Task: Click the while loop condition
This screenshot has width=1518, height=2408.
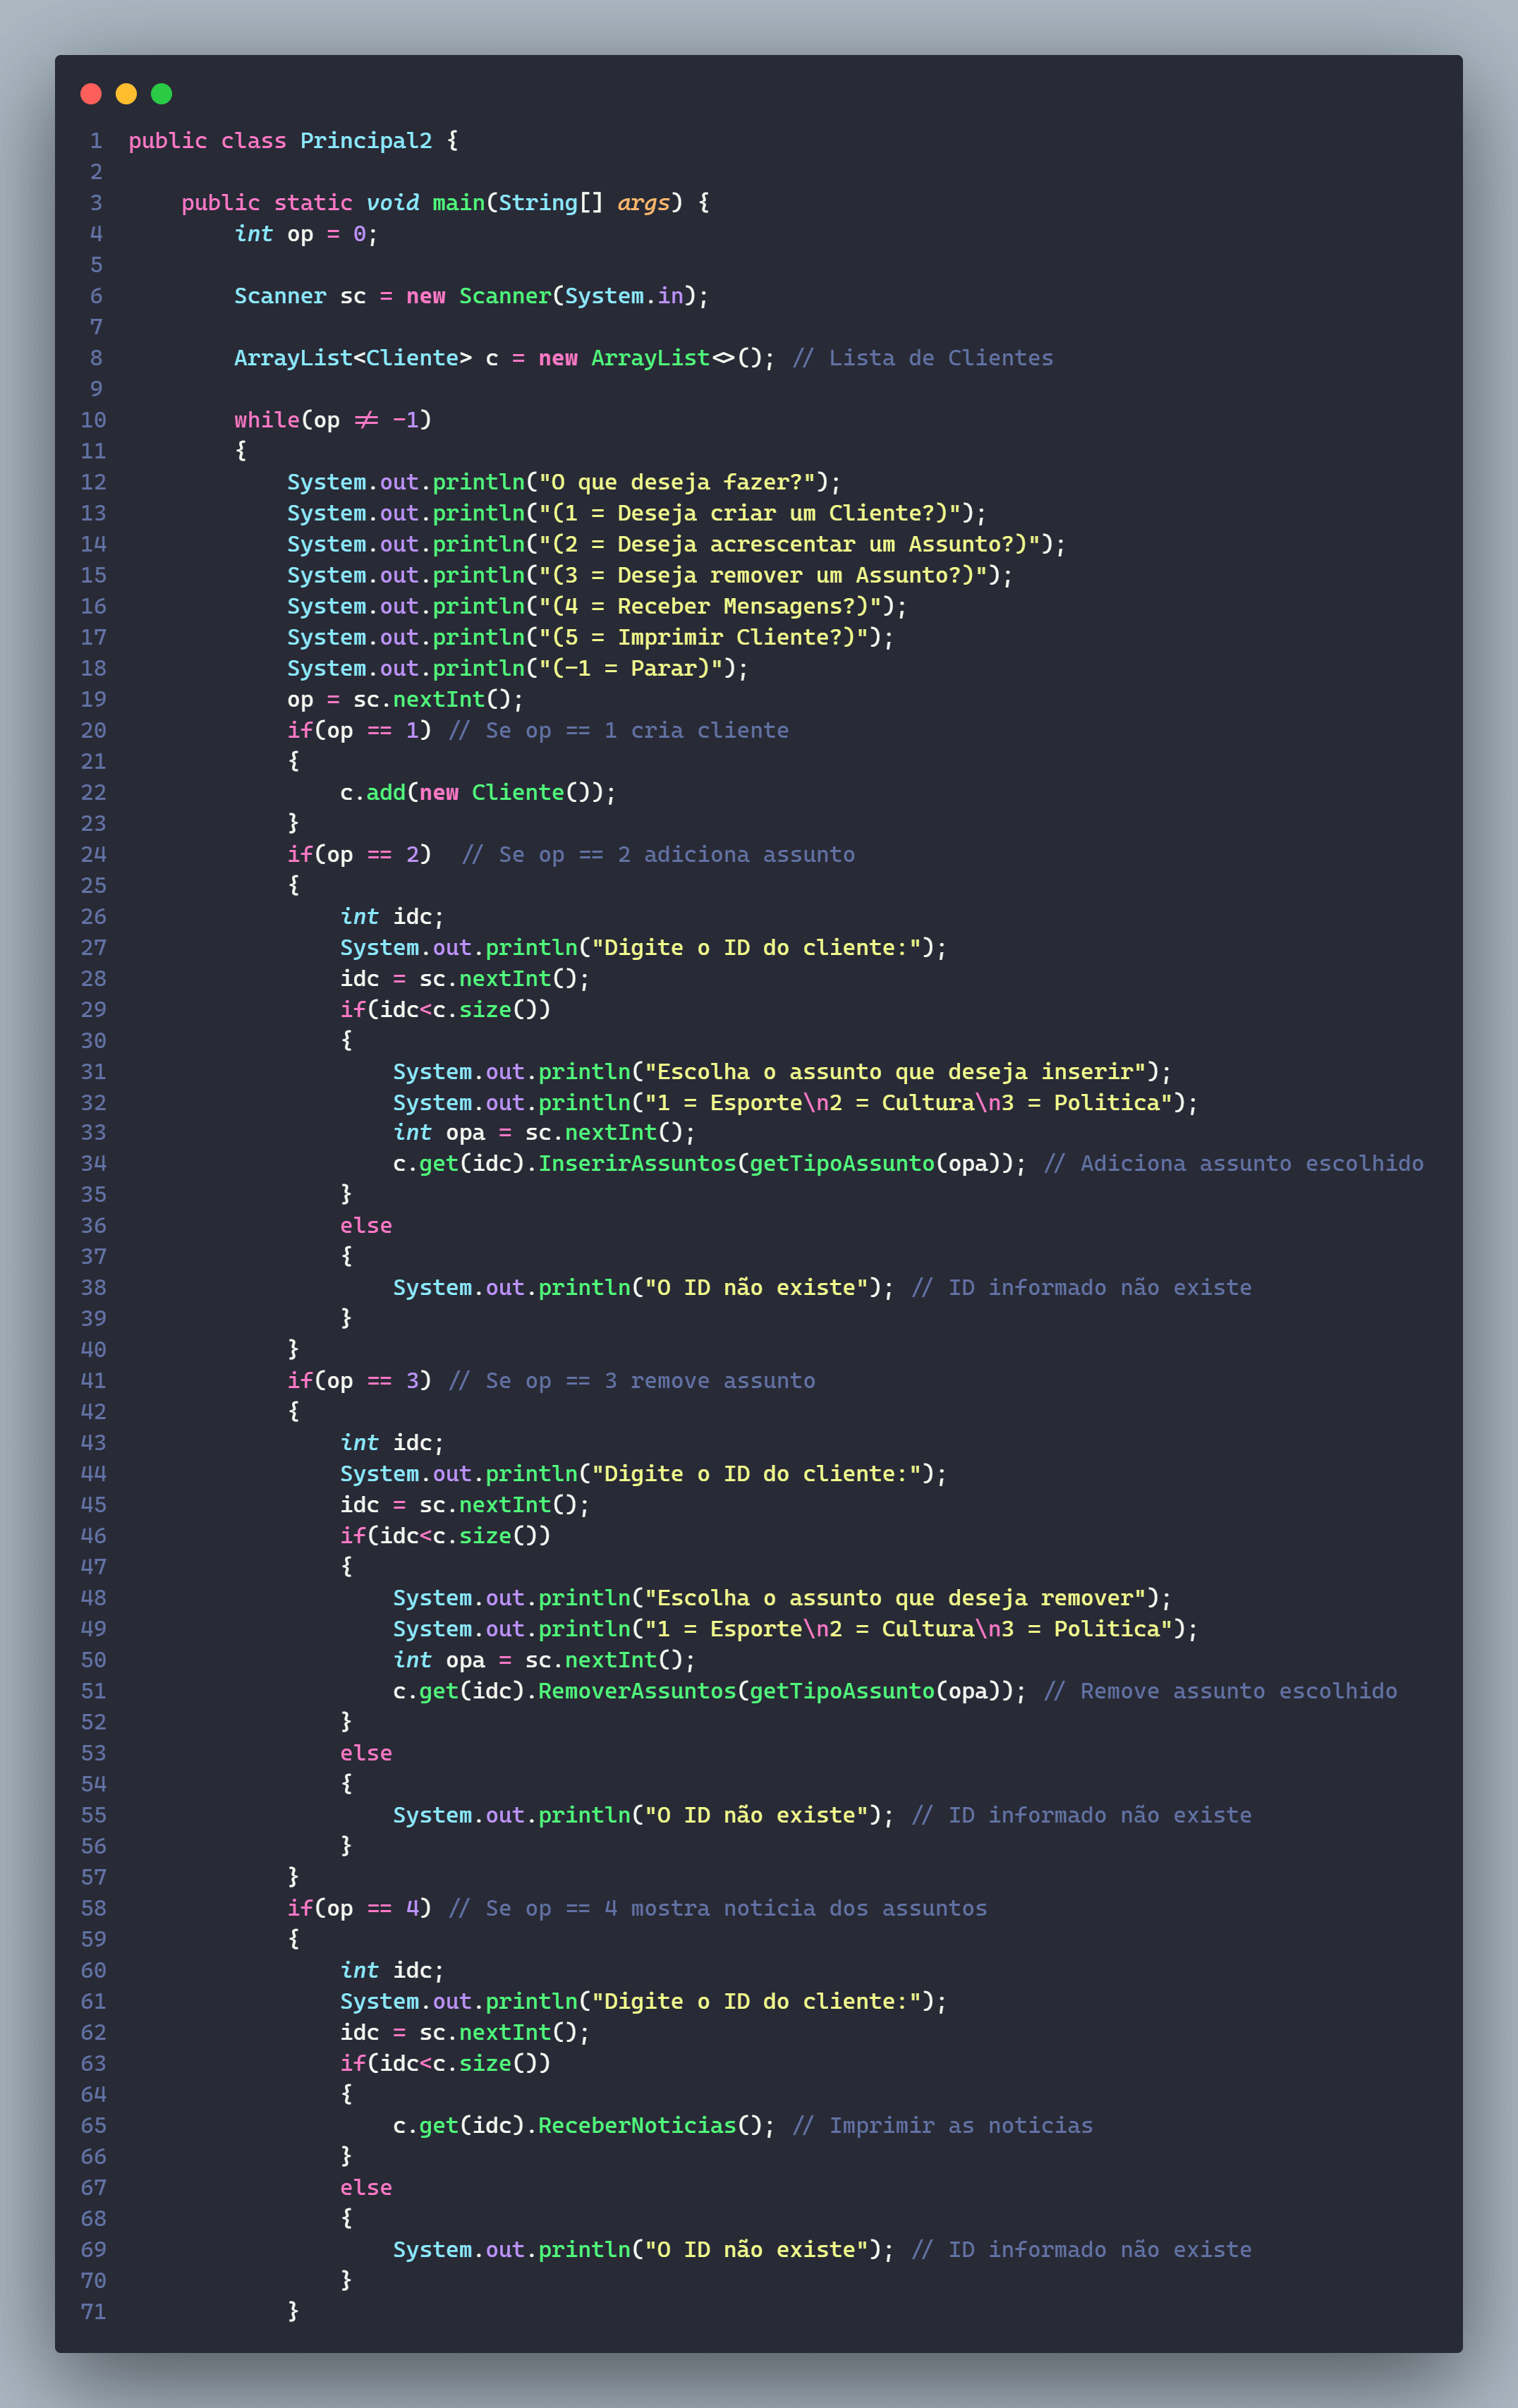Action: click(330, 420)
